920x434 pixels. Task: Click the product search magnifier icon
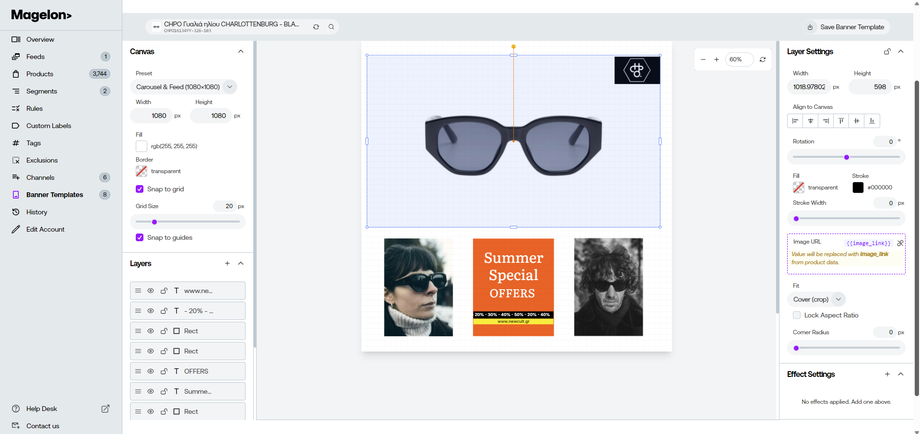pyautogui.click(x=332, y=27)
